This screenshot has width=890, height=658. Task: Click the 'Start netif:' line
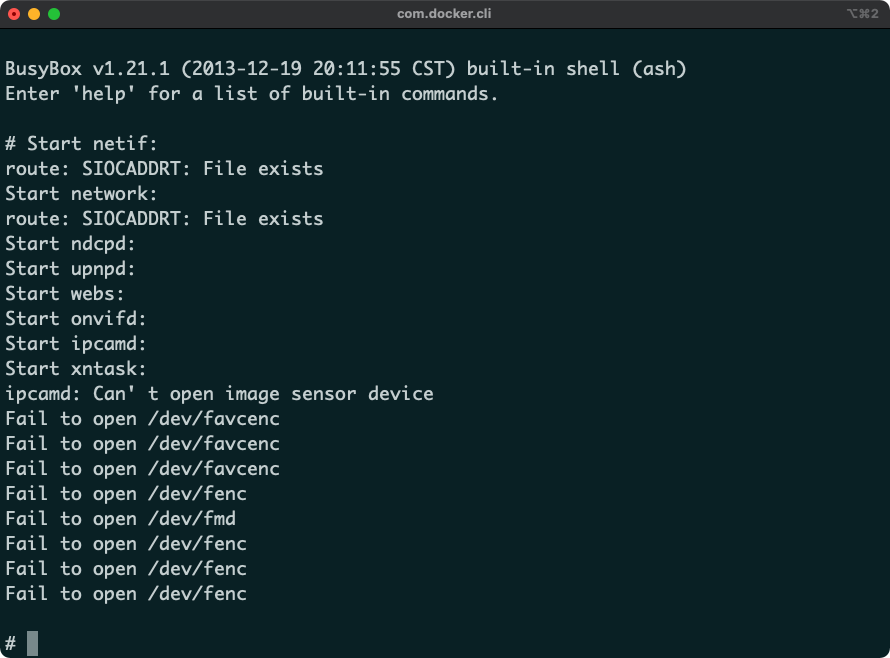80,143
